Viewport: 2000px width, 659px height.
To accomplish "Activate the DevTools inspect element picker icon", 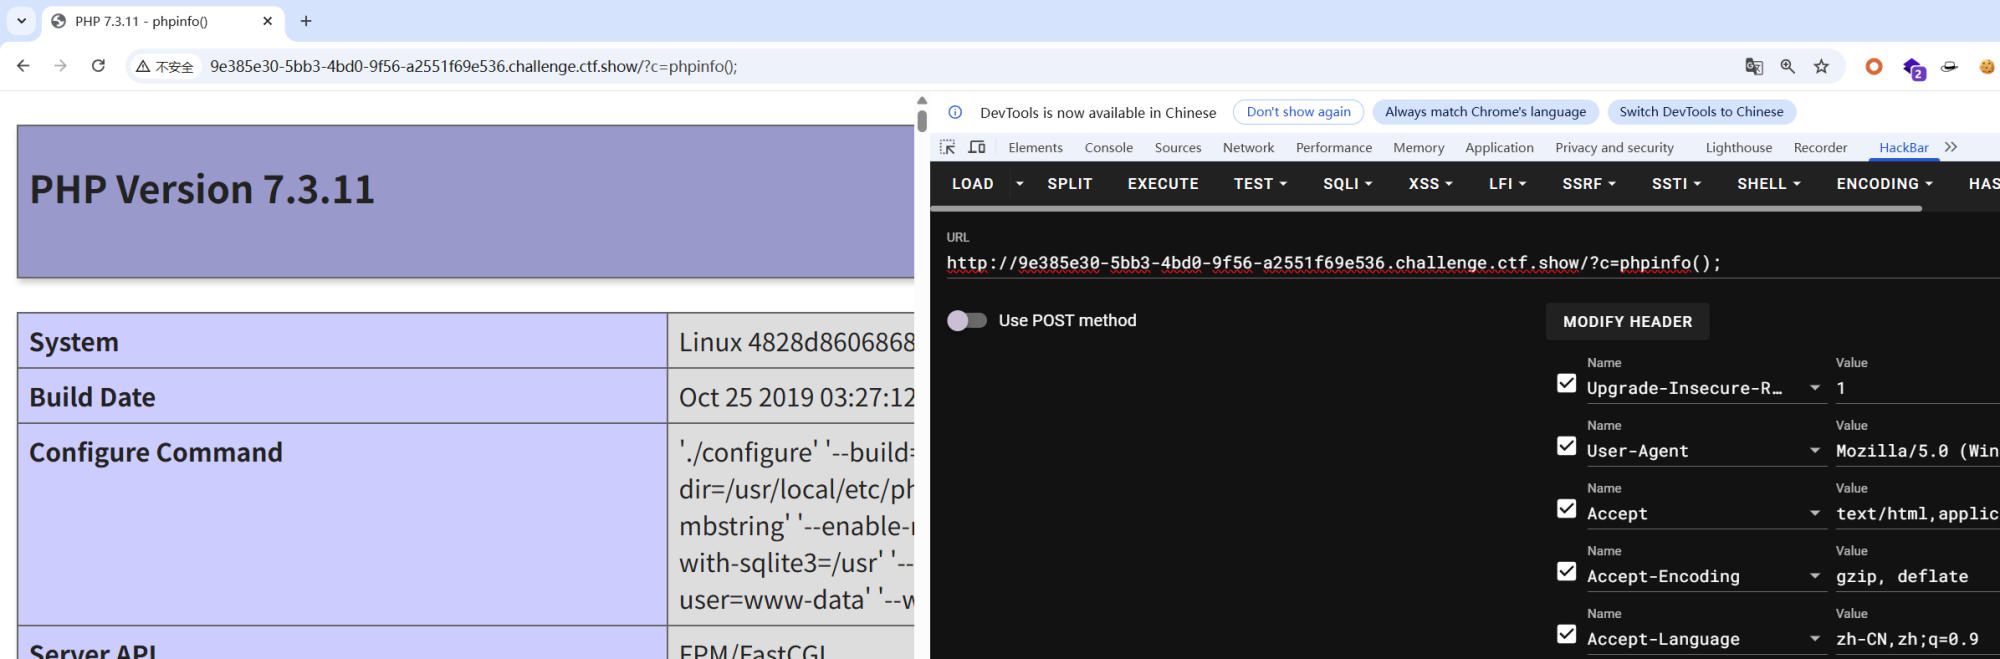I will tap(947, 147).
